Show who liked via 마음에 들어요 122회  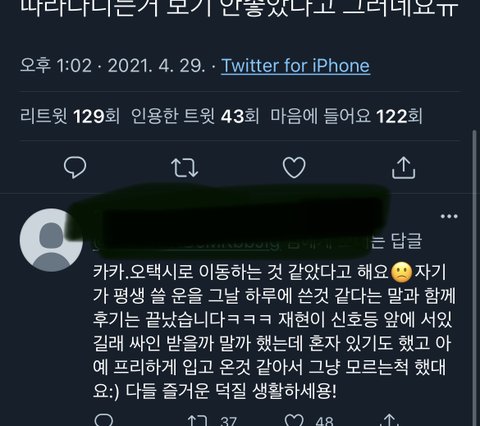[346, 116]
